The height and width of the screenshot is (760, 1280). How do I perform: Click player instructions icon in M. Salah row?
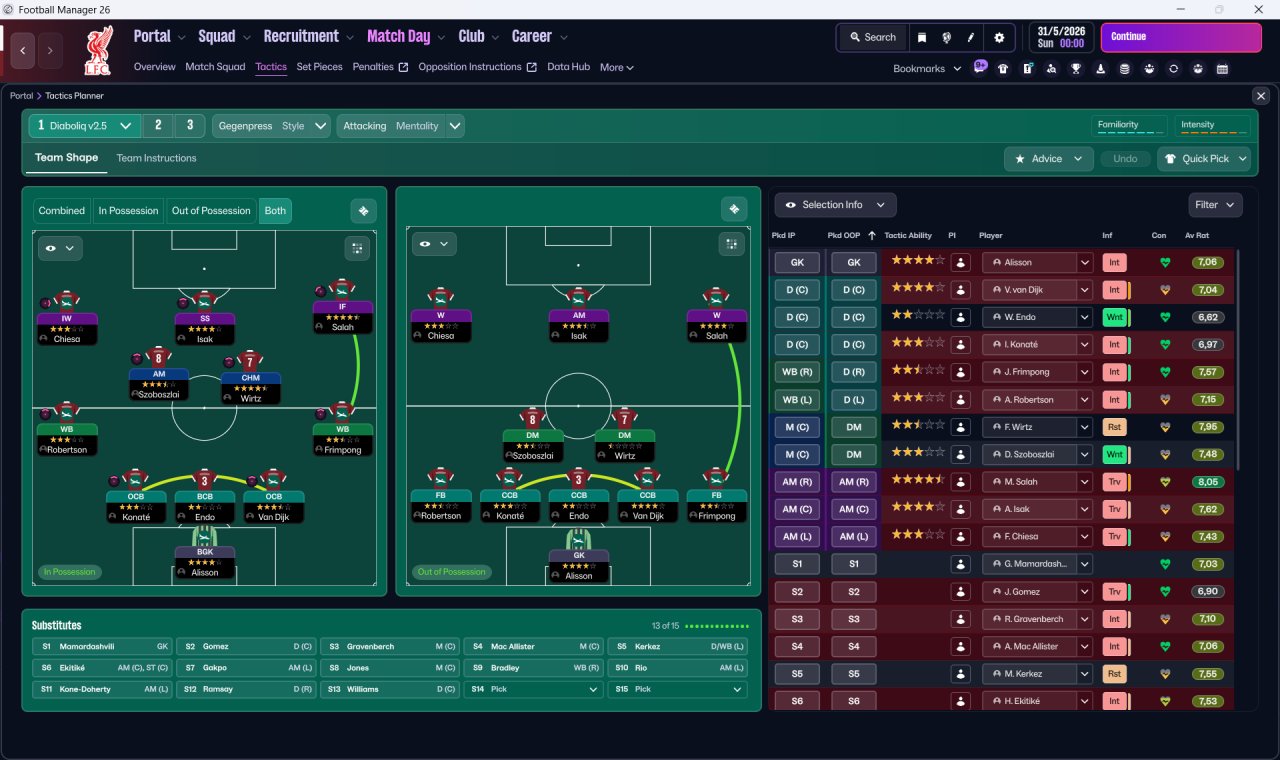coord(961,482)
